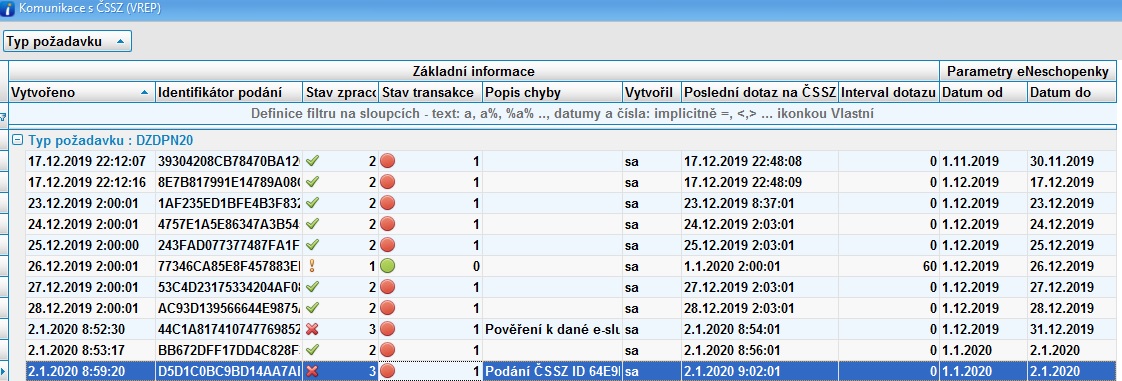Click green checkmark in row 23.12.2019 2:00:01
The image size is (1122, 381).
pos(313,203)
